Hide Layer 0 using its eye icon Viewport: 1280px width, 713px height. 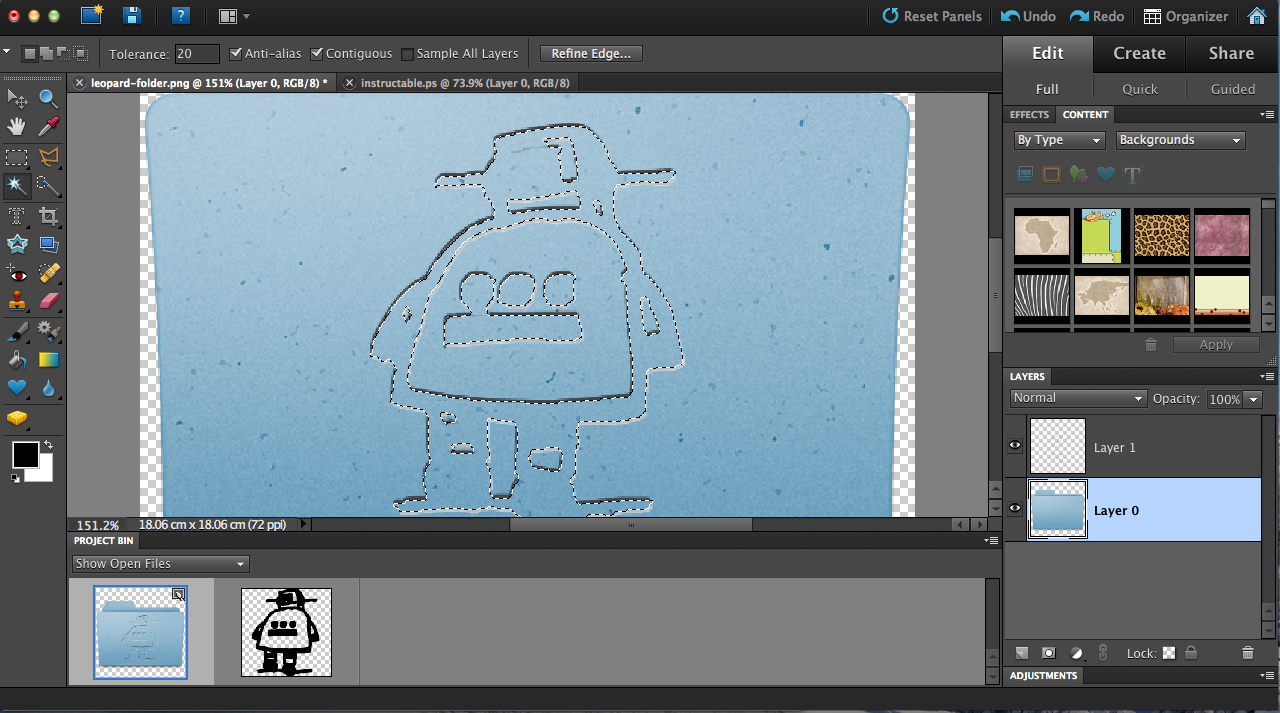(x=1016, y=509)
